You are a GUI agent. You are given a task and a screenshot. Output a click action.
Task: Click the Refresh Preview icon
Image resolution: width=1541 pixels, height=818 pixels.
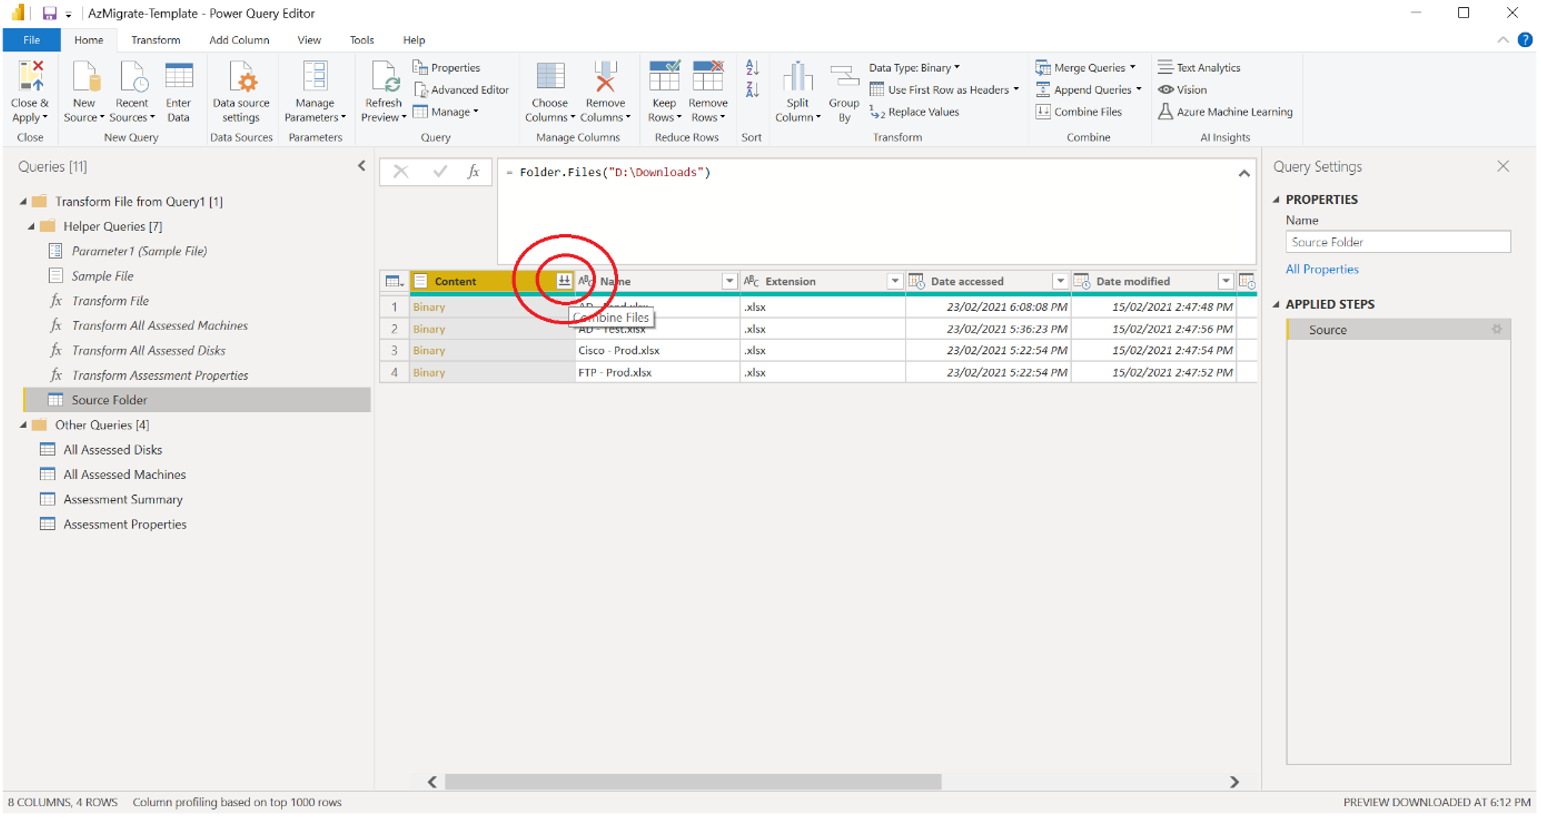click(384, 77)
